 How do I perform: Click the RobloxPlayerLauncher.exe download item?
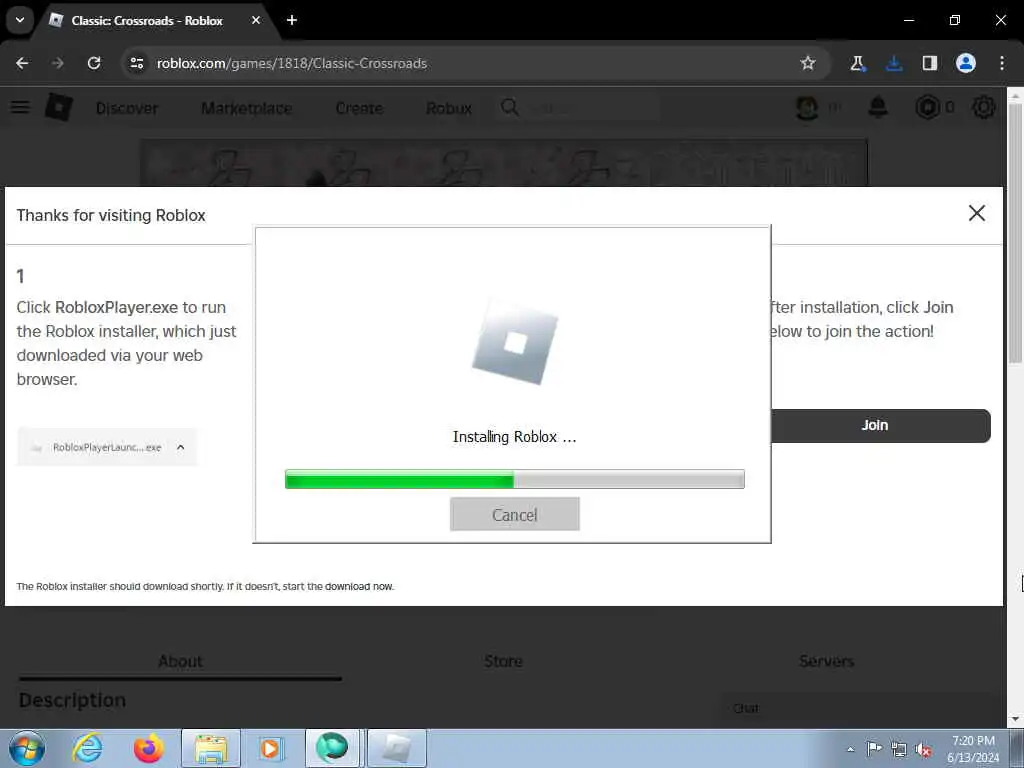106,447
